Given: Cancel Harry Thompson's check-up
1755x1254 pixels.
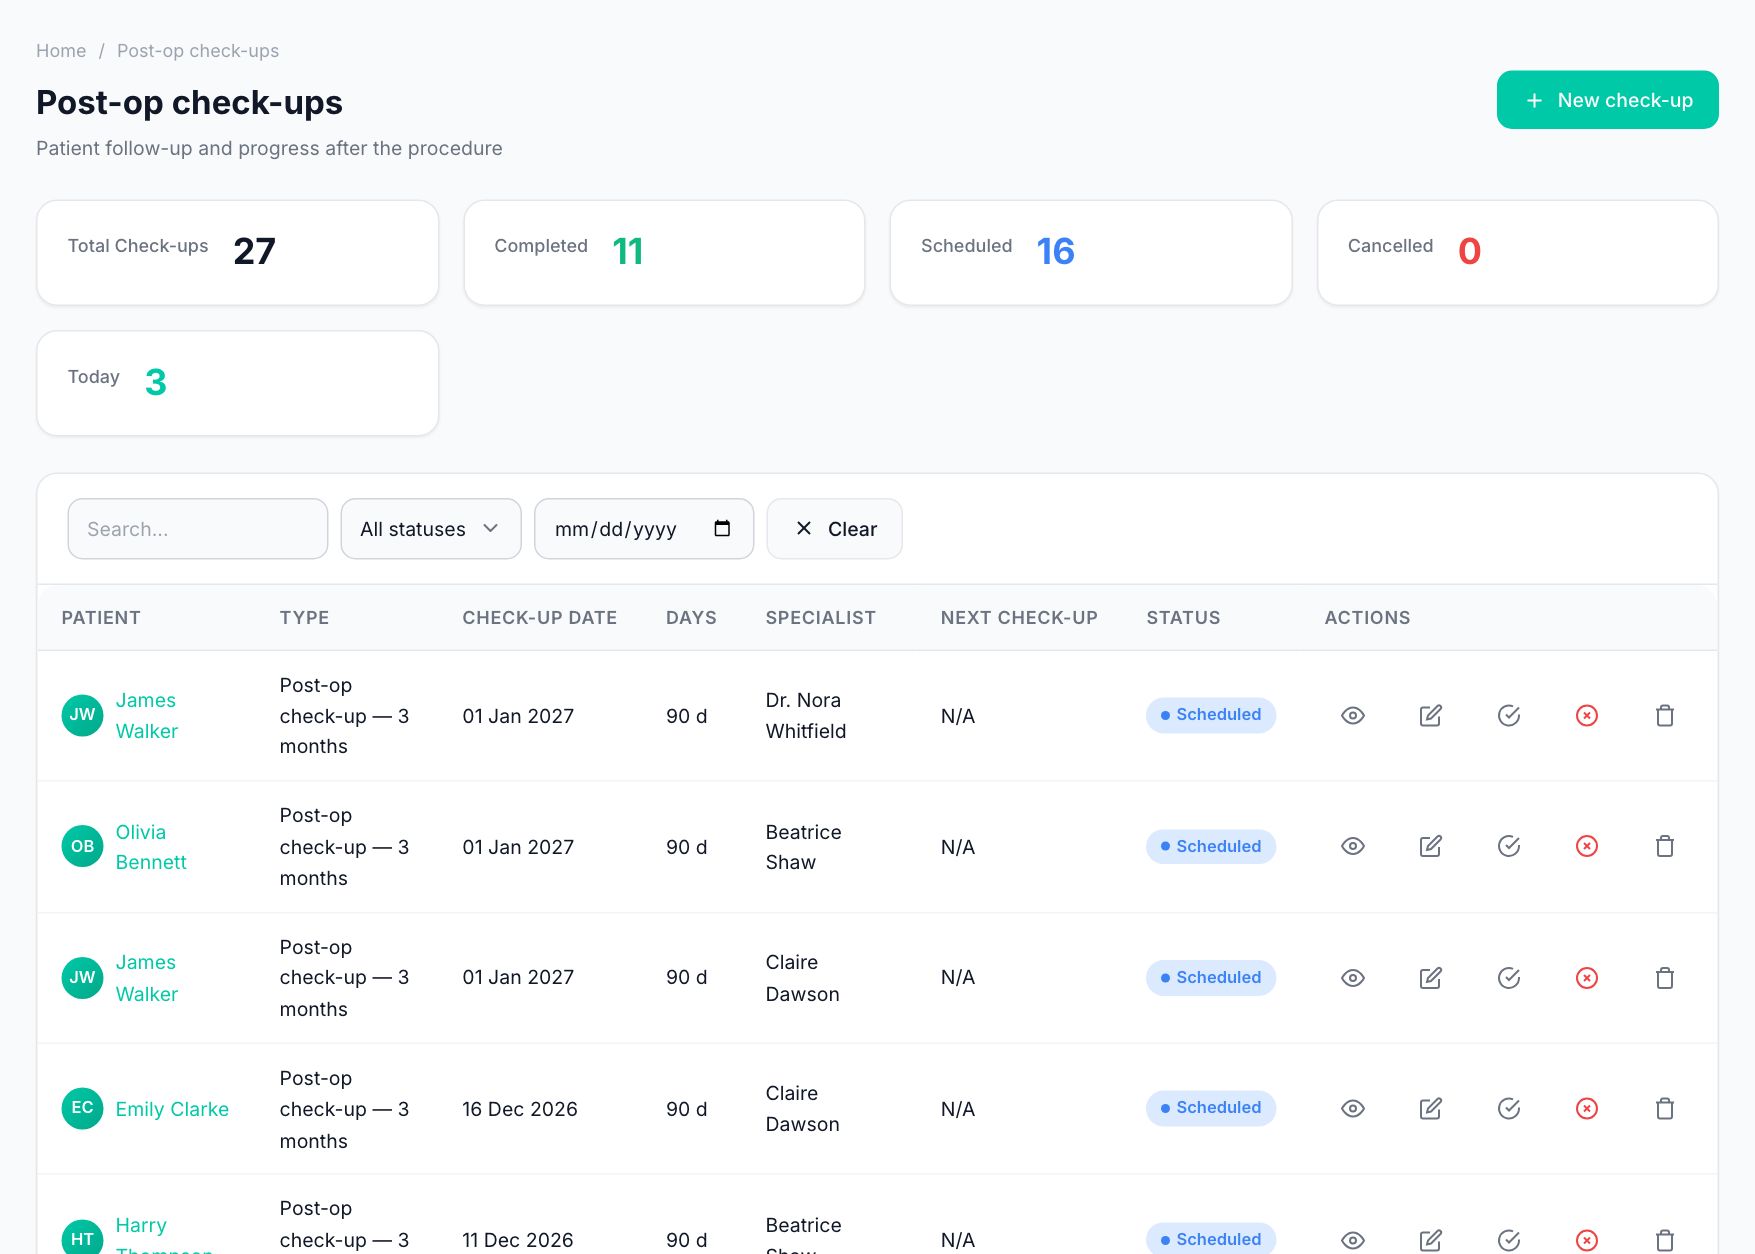Looking at the screenshot, I should pos(1586,1240).
